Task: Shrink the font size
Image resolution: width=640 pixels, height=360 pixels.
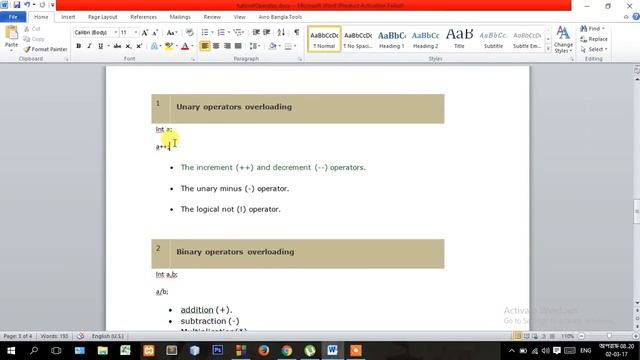Action: pyautogui.click(x=155, y=33)
